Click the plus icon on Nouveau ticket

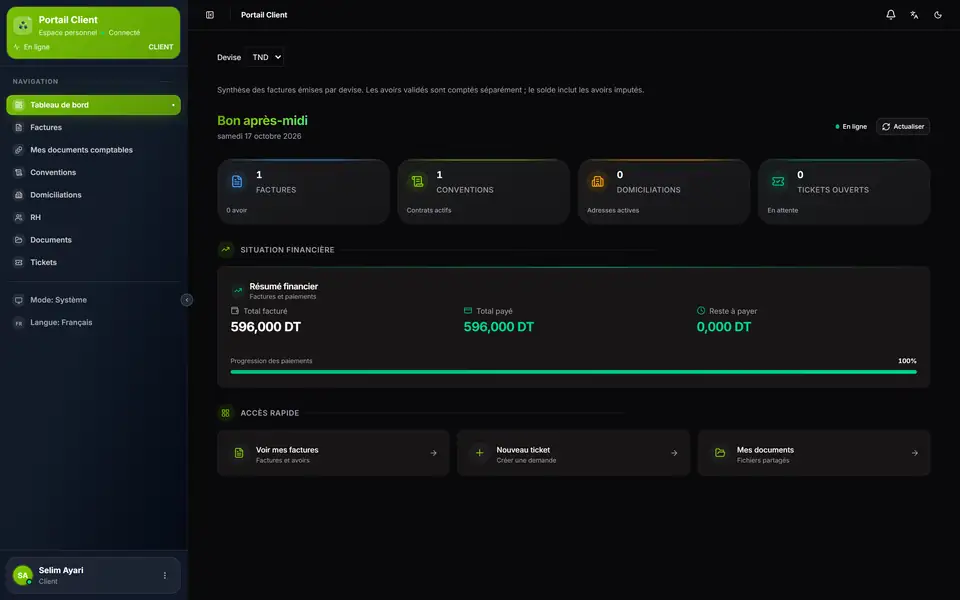click(x=479, y=453)
